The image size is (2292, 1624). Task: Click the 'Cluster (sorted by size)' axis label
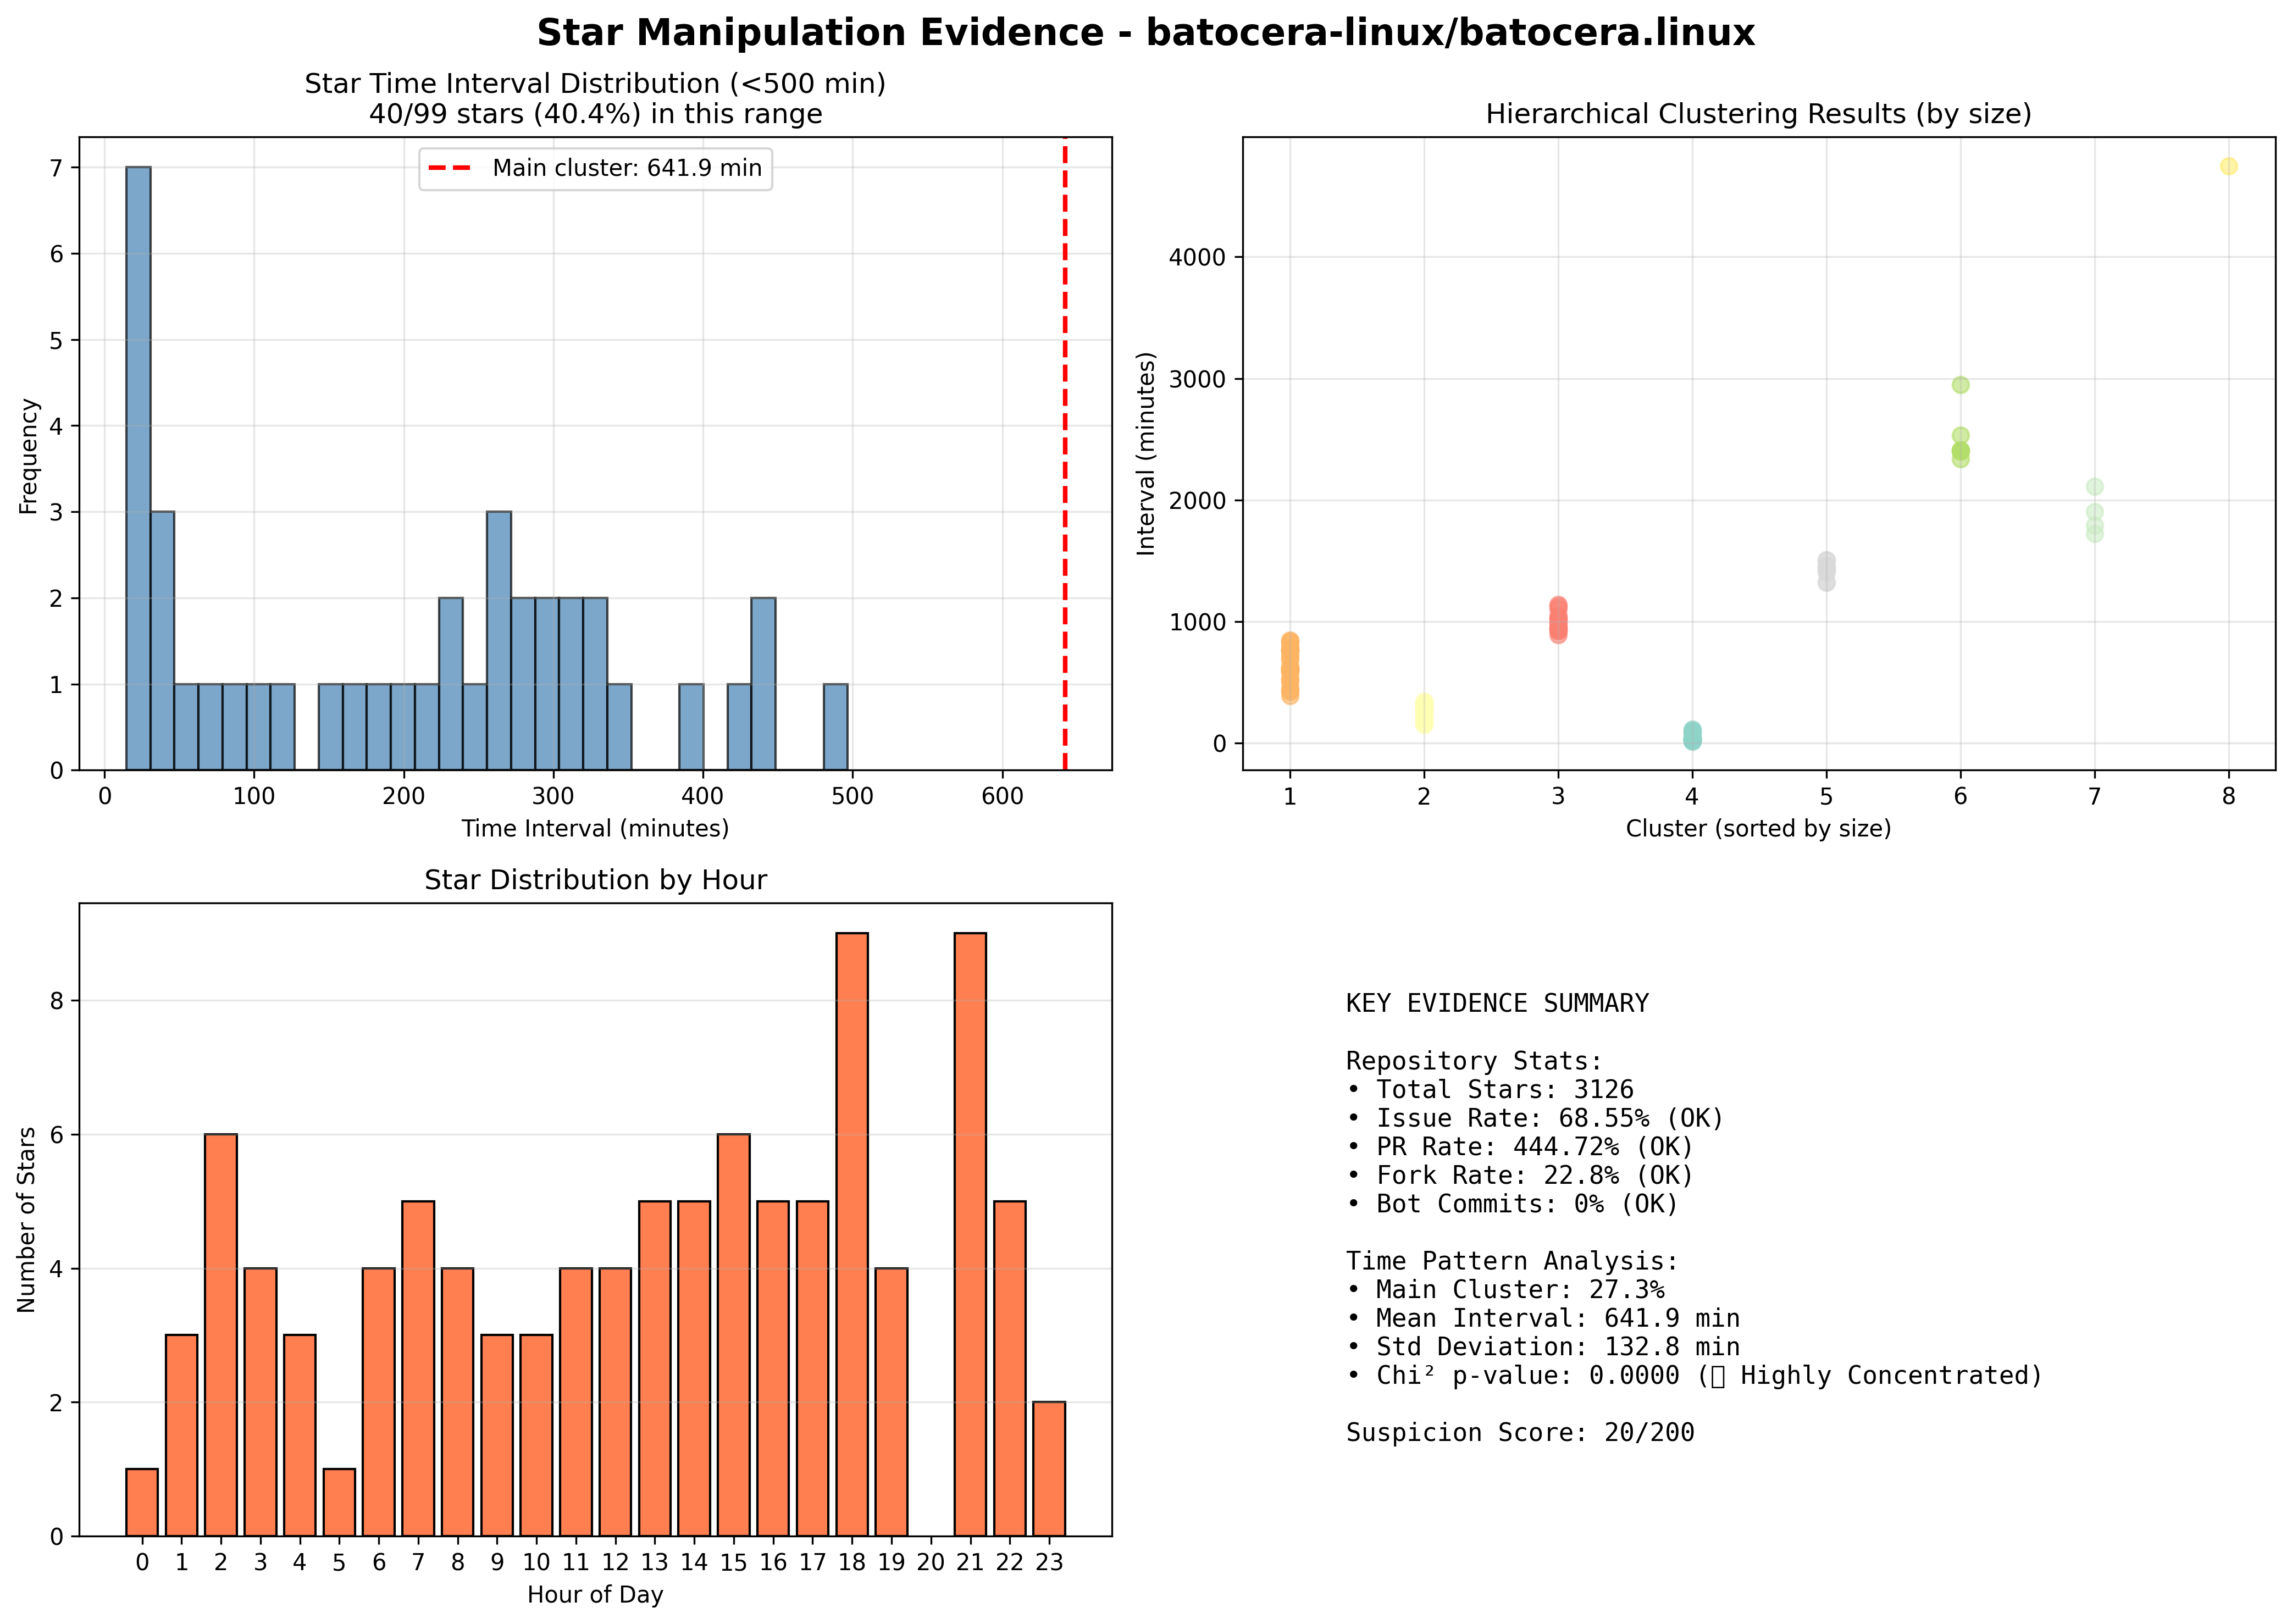tap(1758, 829)
